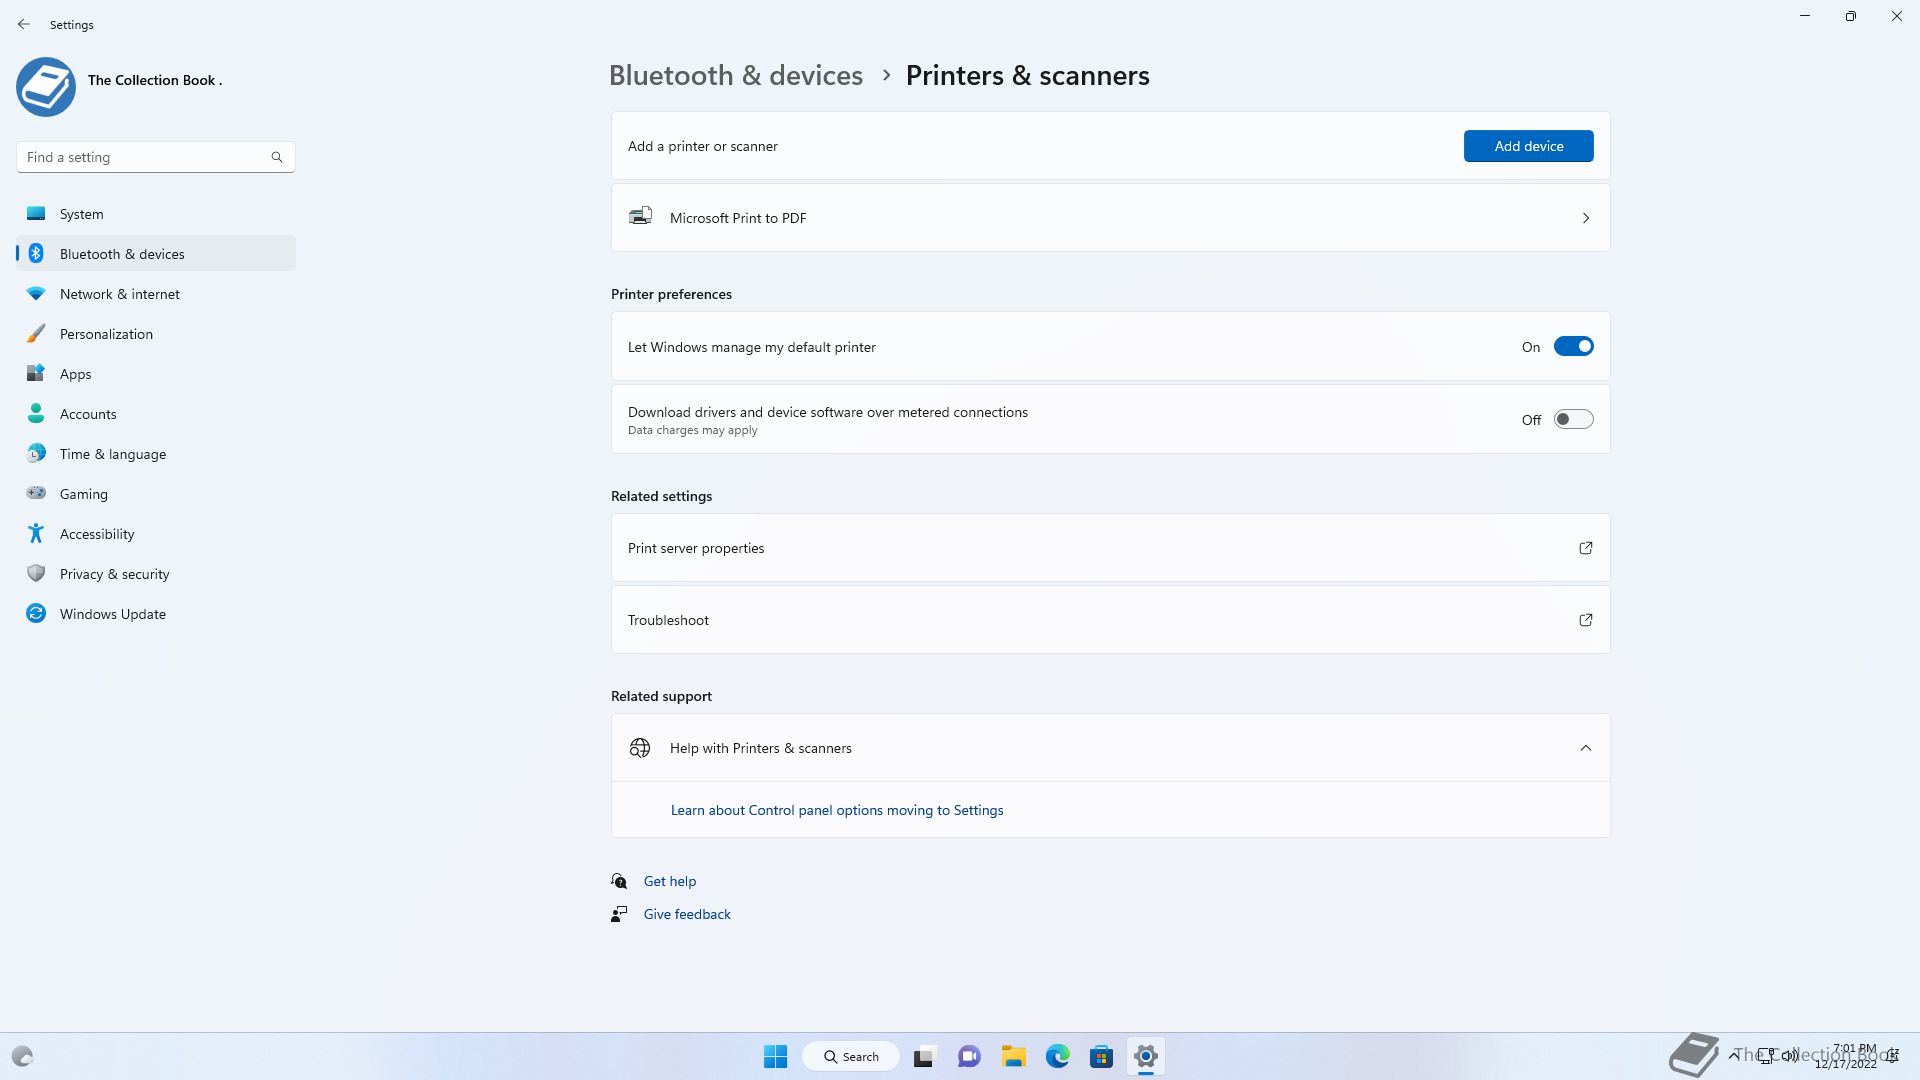Select the Personalization brush icon
This screenshot has height=1080, width=1920.
36,334
